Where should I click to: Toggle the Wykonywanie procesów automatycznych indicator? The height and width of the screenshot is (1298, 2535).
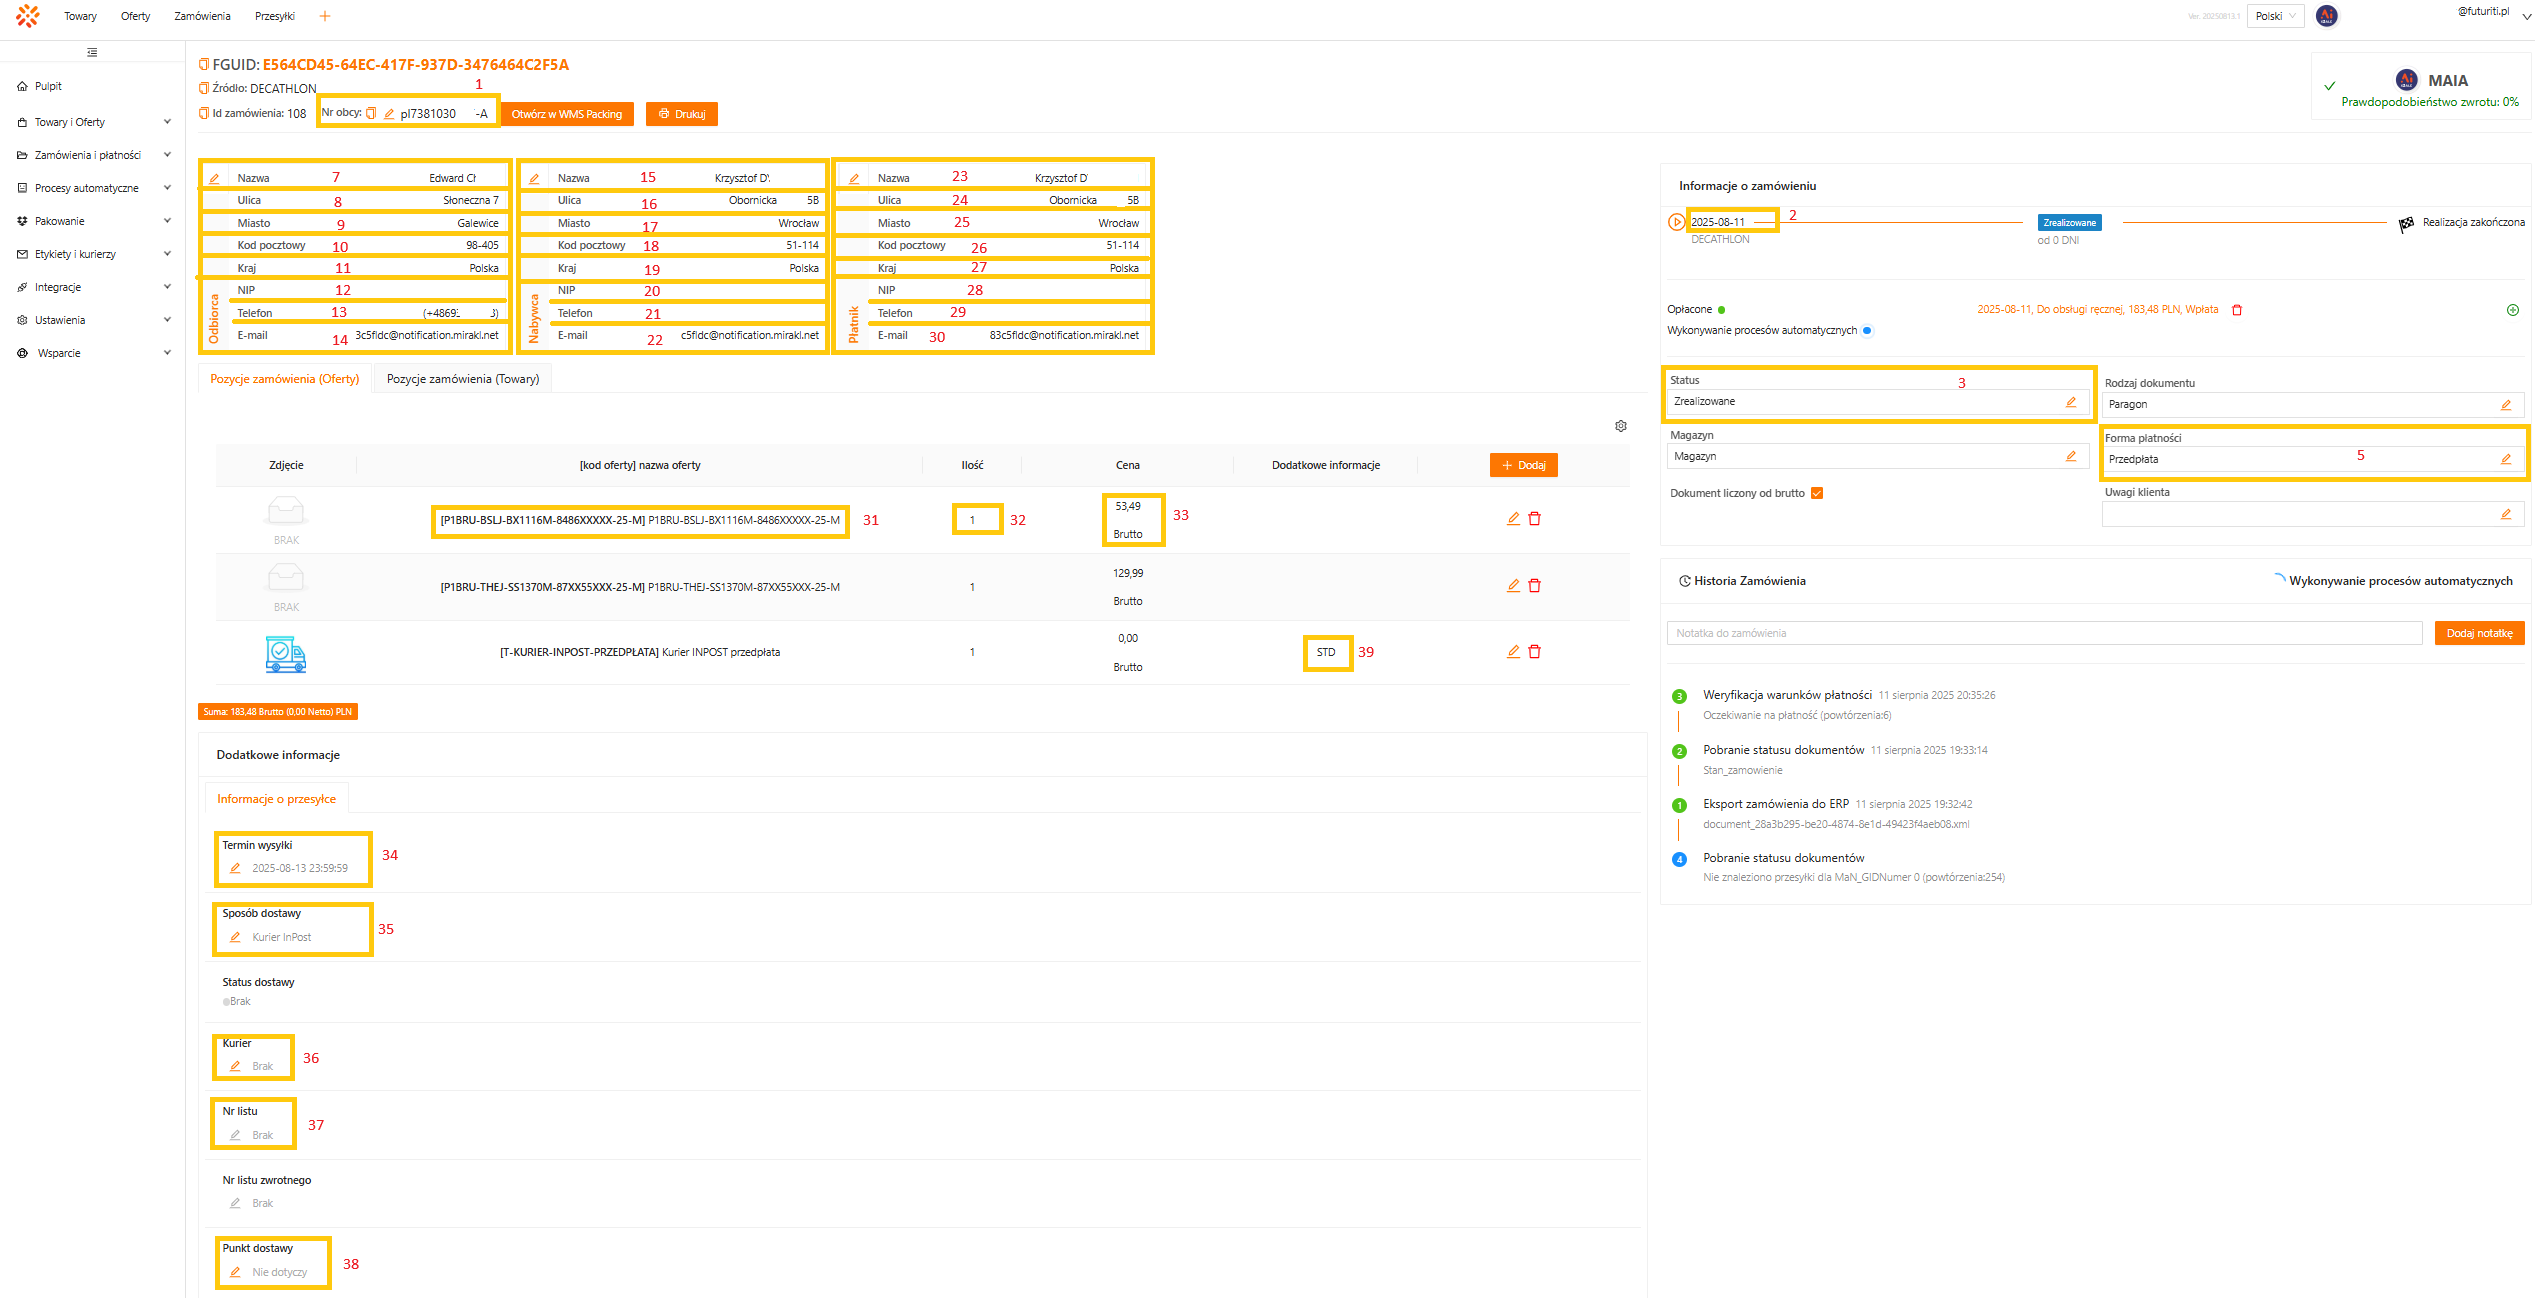[x=1867, y=331]
